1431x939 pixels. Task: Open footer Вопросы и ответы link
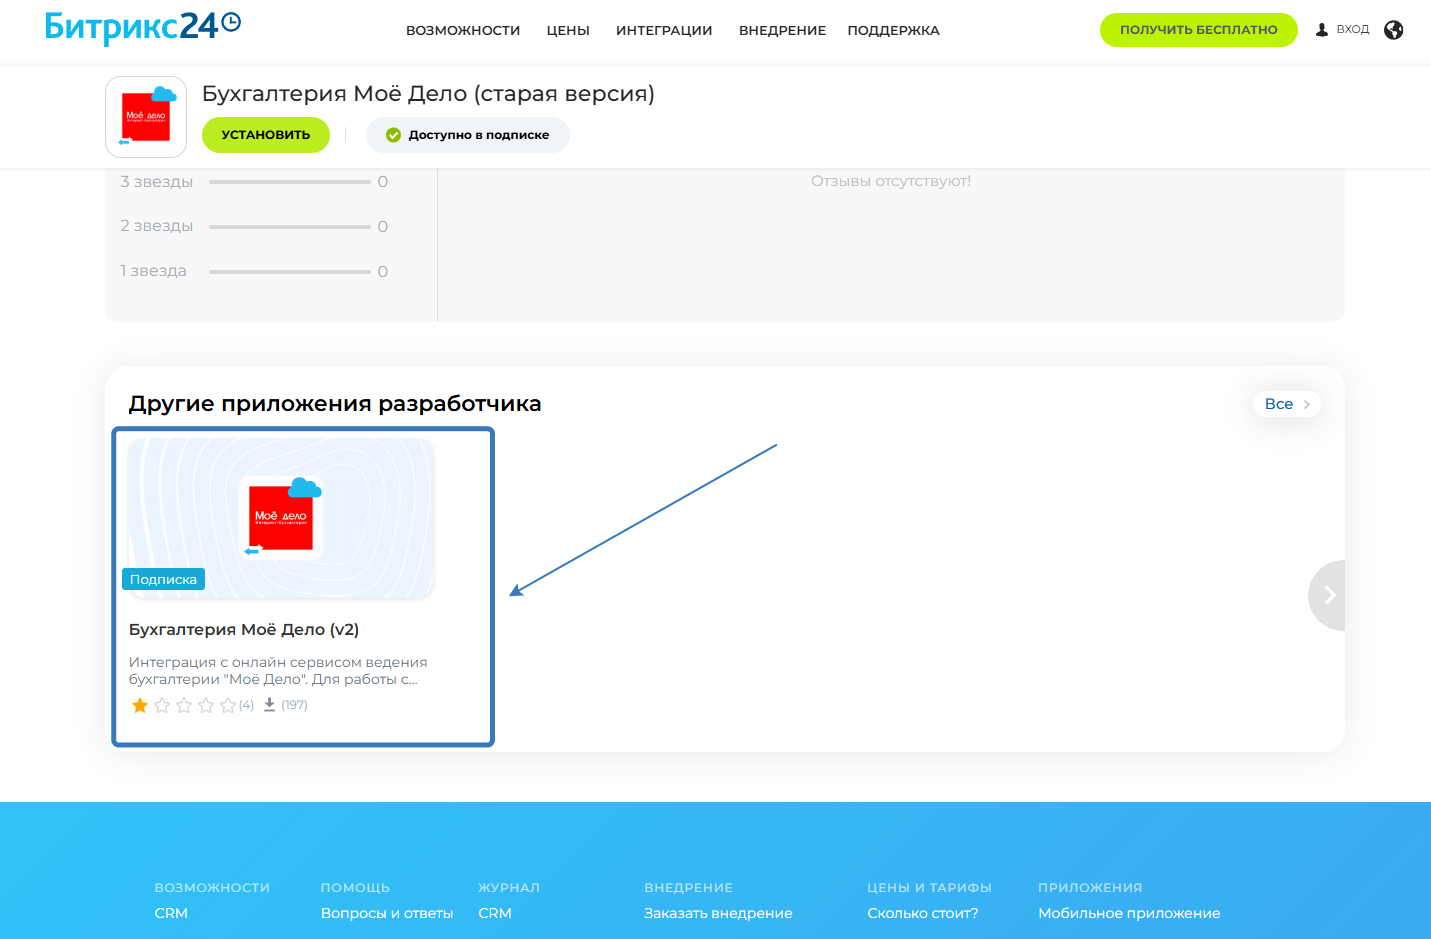coord(387,913)
